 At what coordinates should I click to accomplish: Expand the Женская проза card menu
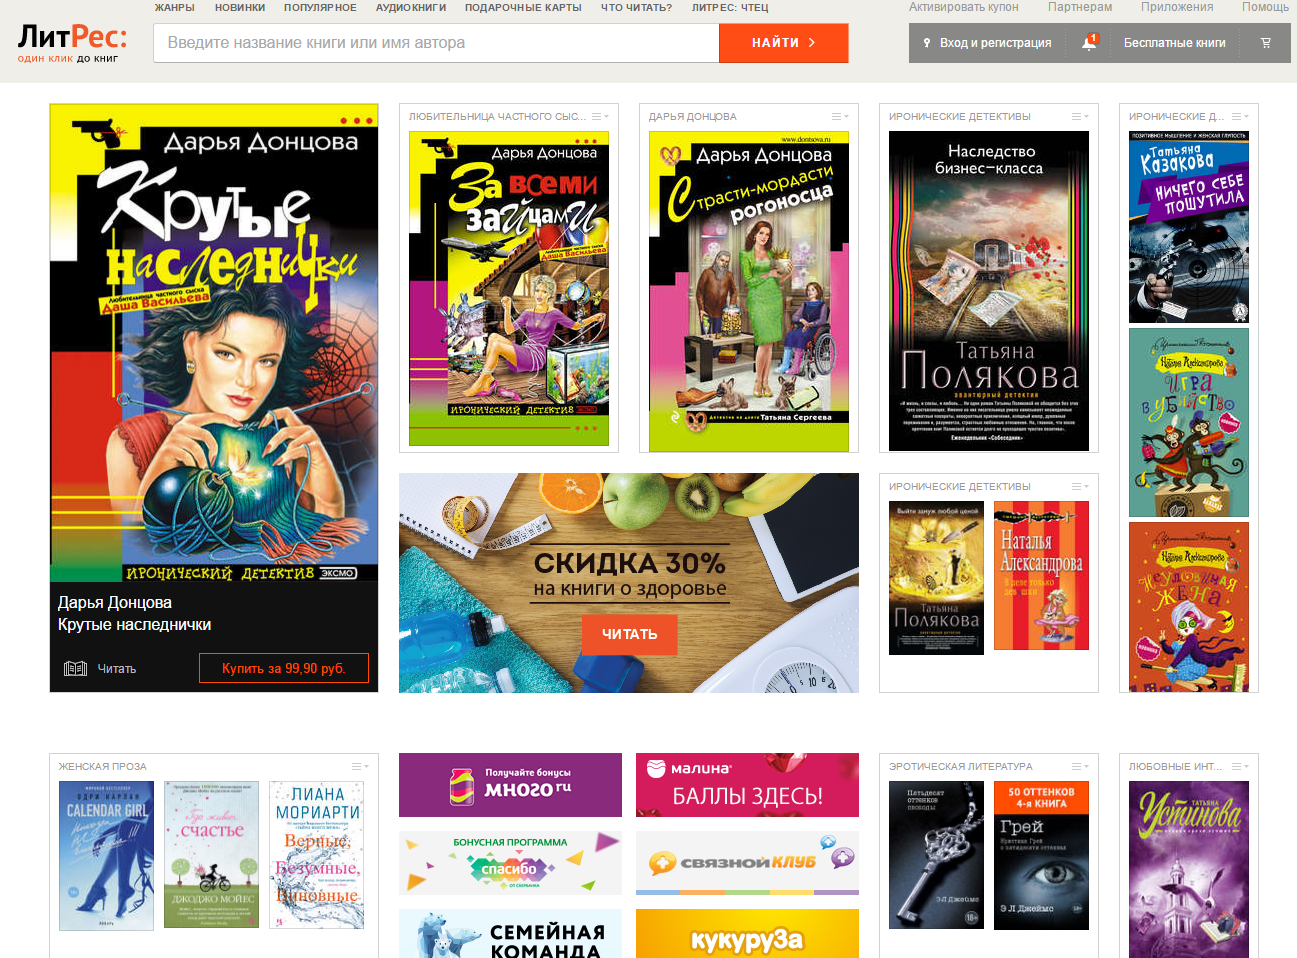click(360, 767)
